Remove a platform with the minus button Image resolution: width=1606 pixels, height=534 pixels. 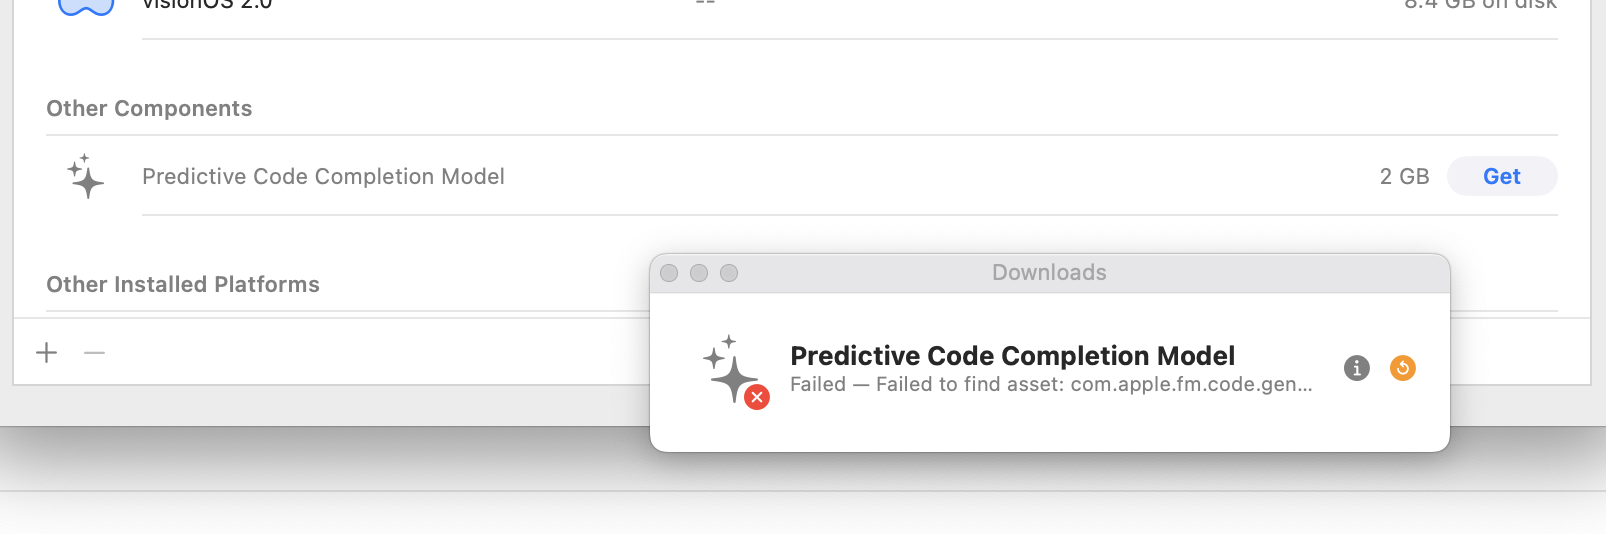tap(95, 352)
